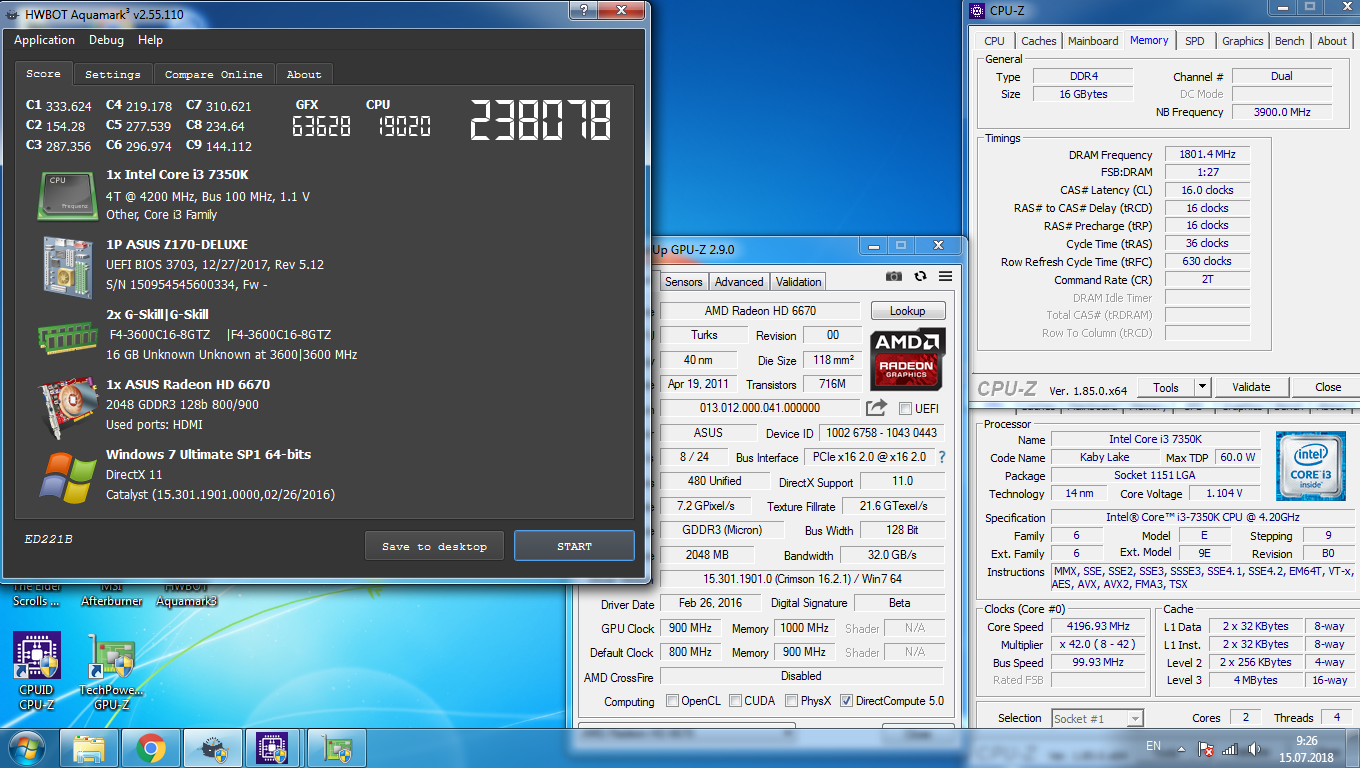Click Action Center flag tray icon
This screenshot has width=1360, height=768.
[1207, 748]
